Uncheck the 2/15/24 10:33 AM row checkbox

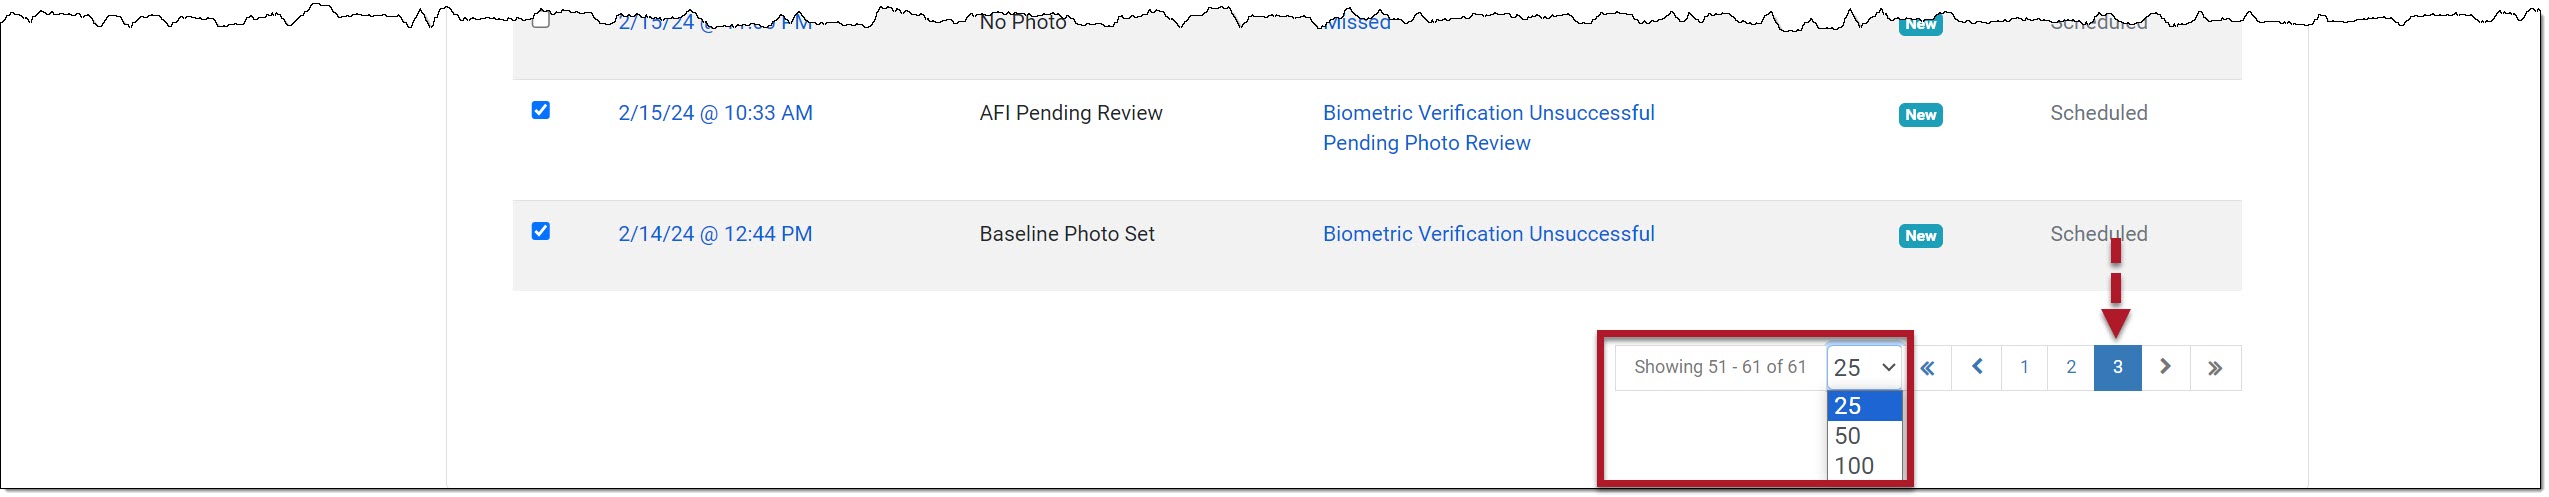(x=541, y=110)
